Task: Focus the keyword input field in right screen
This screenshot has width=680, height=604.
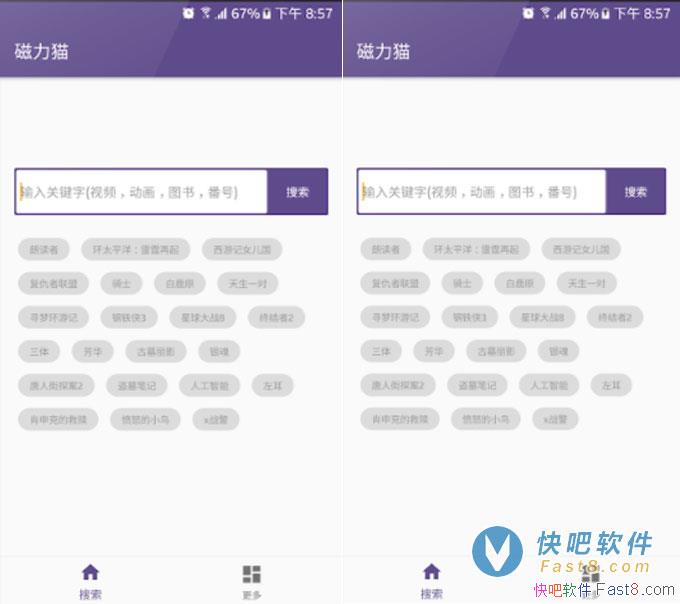Action: (x=481, y=192)
